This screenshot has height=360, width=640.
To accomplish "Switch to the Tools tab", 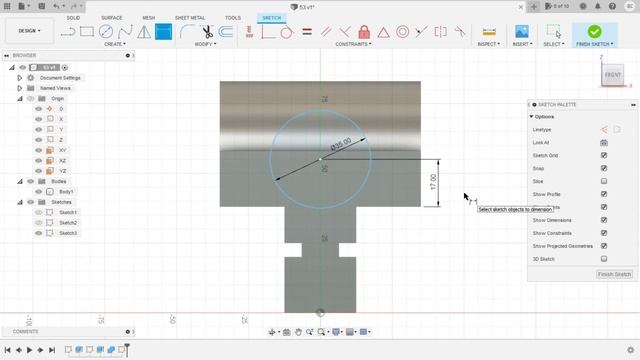I will point(233,18).
